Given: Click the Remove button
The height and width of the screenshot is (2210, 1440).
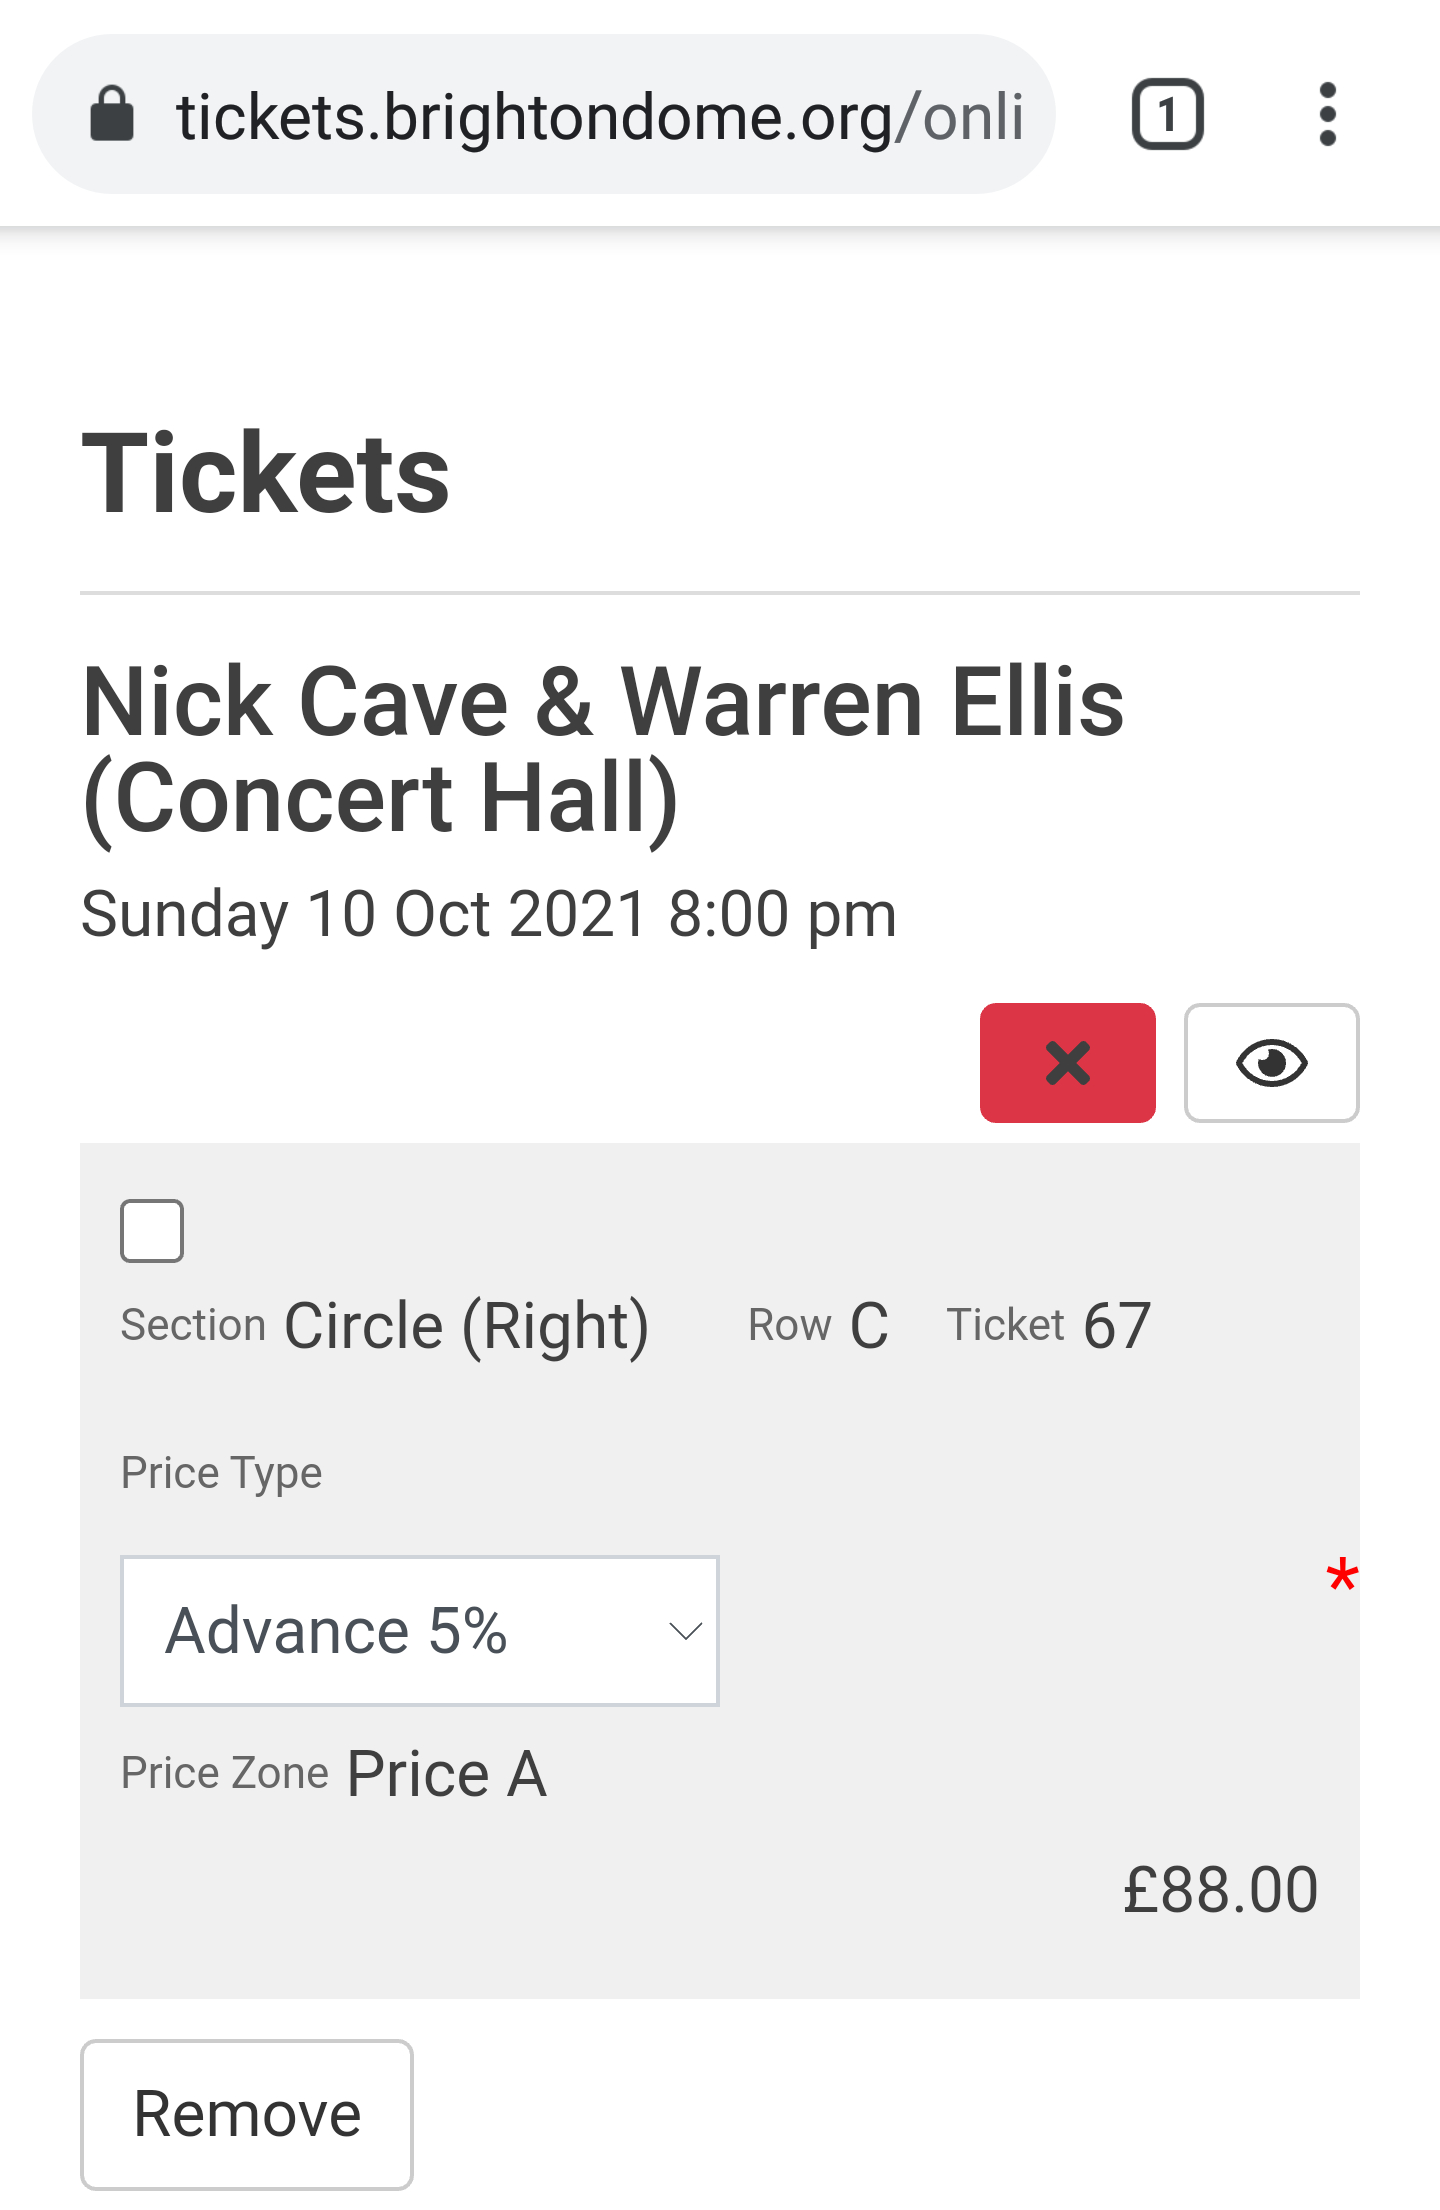Looking at the screenshot, I should (x=247, y=2114).
